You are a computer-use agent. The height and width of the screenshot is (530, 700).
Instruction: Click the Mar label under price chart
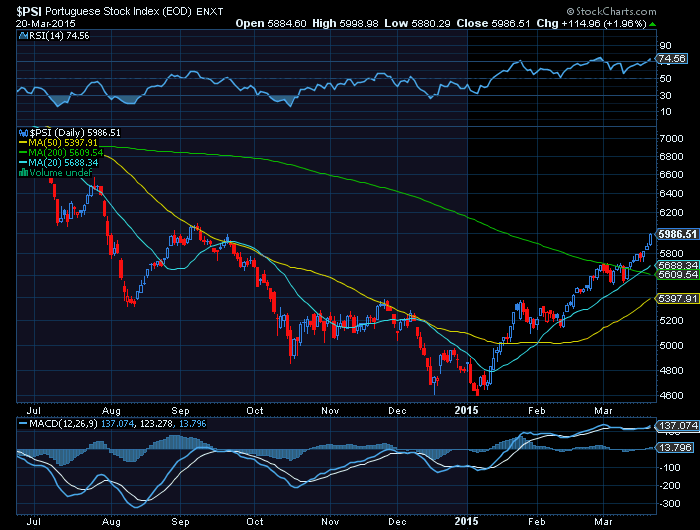pos(603,410)
